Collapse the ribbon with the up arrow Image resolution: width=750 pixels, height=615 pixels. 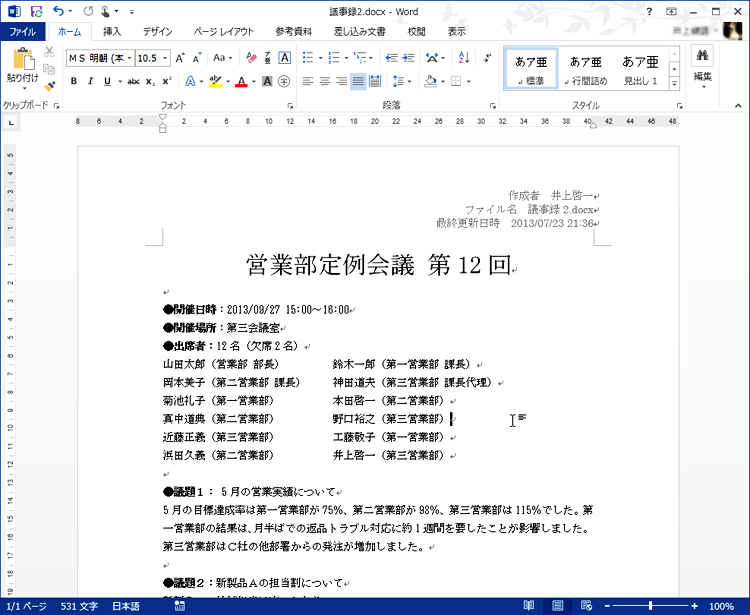click(x=738, y=106)
